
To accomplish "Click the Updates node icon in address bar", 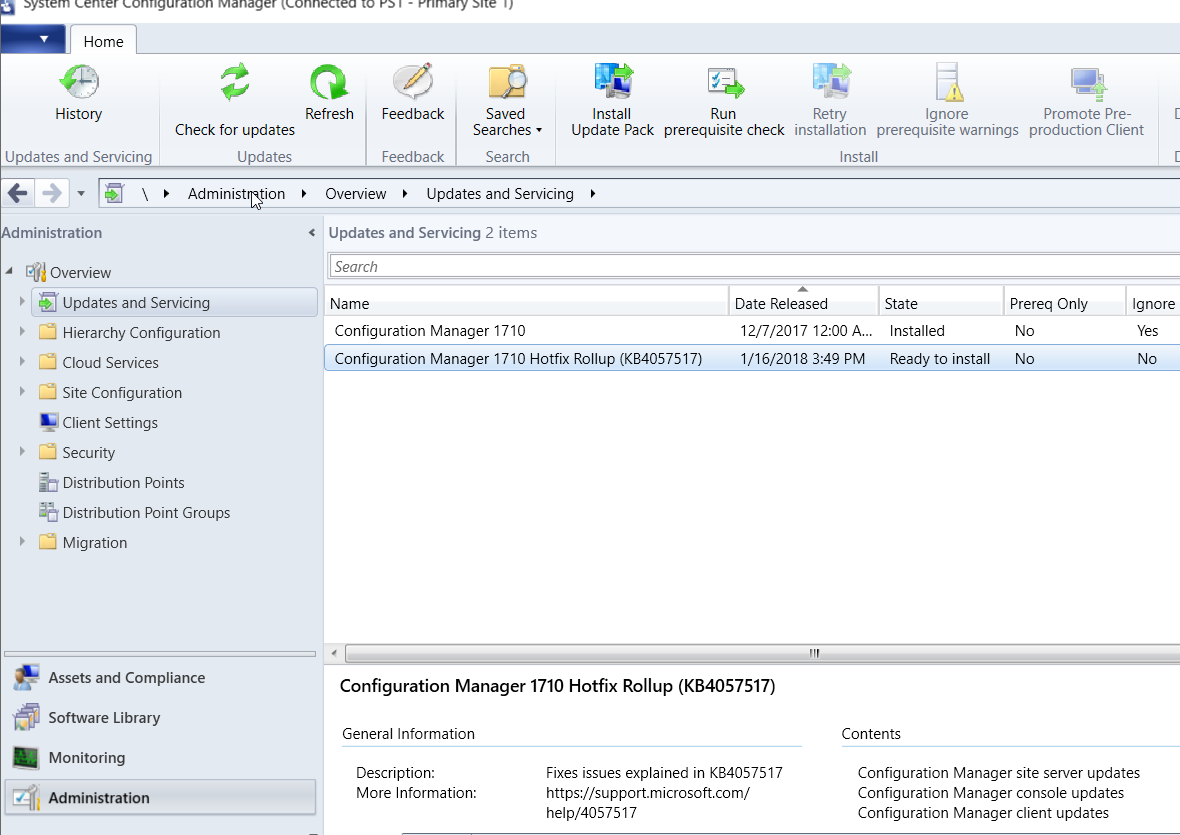I will [x=114, y=194].
